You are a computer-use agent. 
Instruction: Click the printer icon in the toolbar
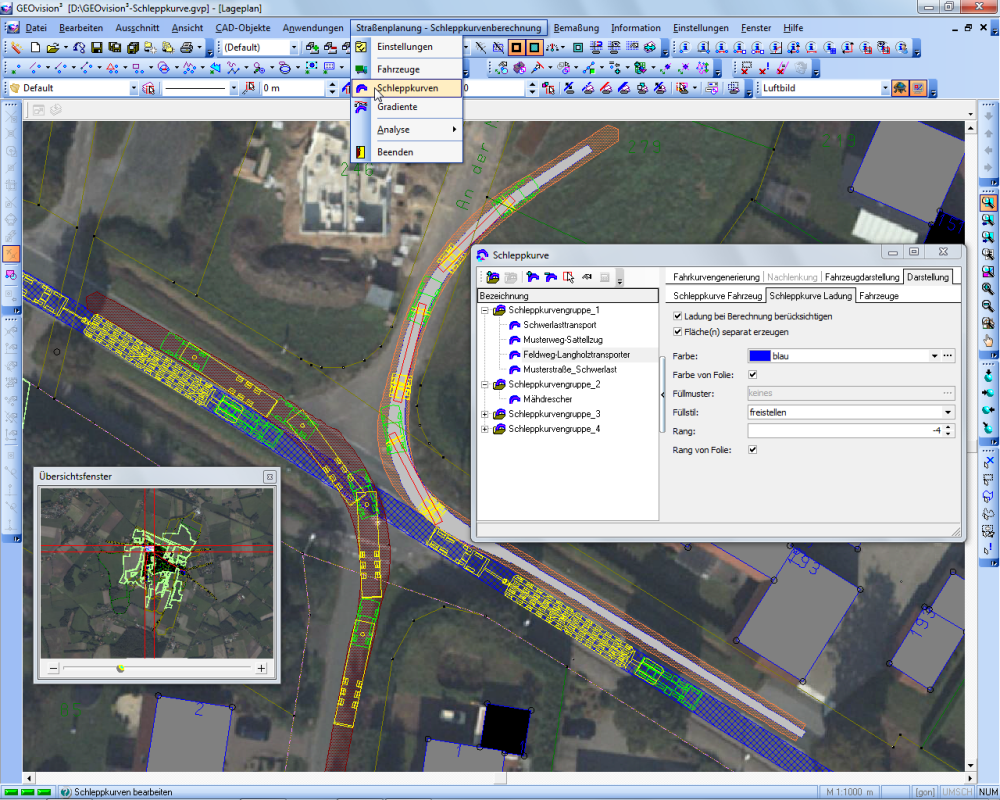[186, 47]
